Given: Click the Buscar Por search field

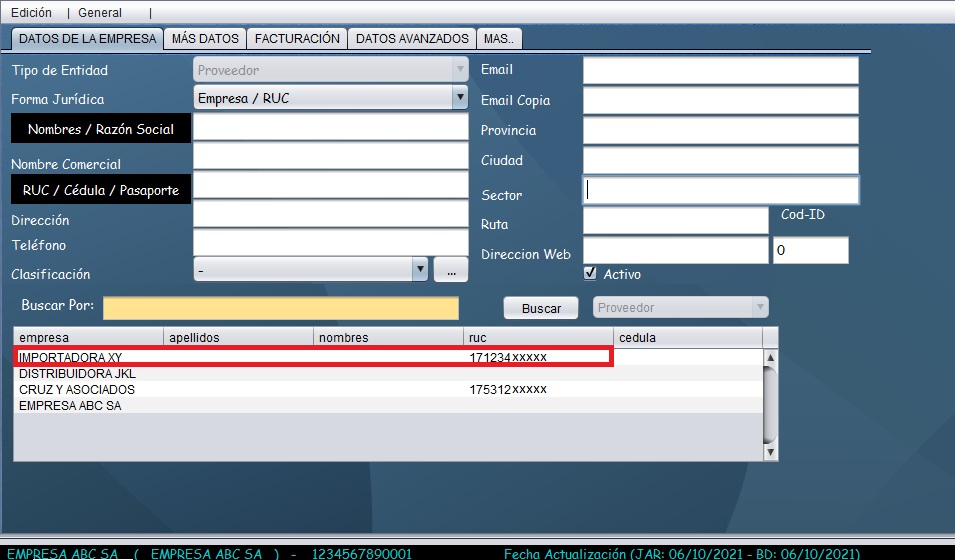Looking at the screenshot, I should tap(280, 308).
